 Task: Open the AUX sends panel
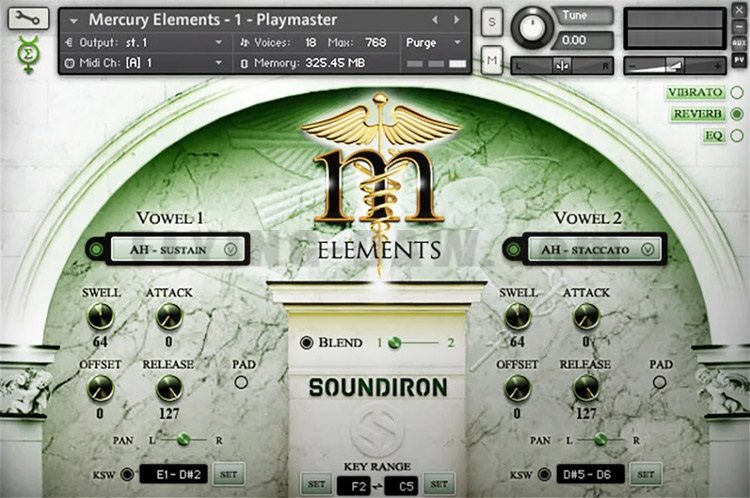pos(739,43)
